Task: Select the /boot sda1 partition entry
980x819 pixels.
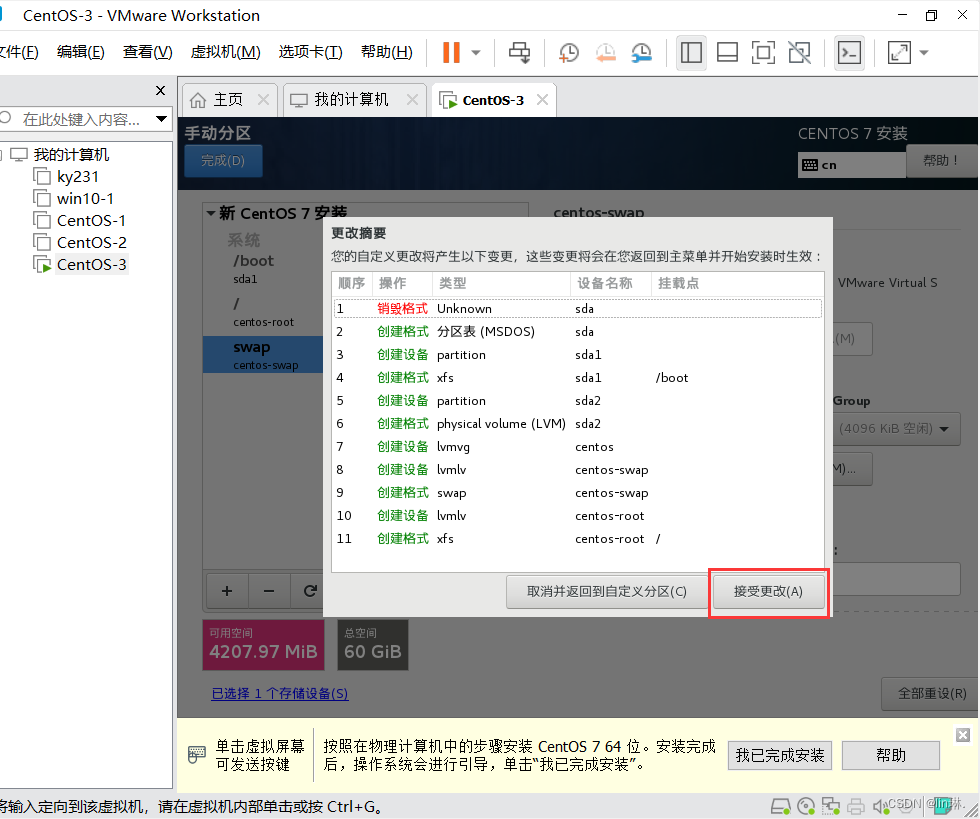Action: [x=262, y=269]
